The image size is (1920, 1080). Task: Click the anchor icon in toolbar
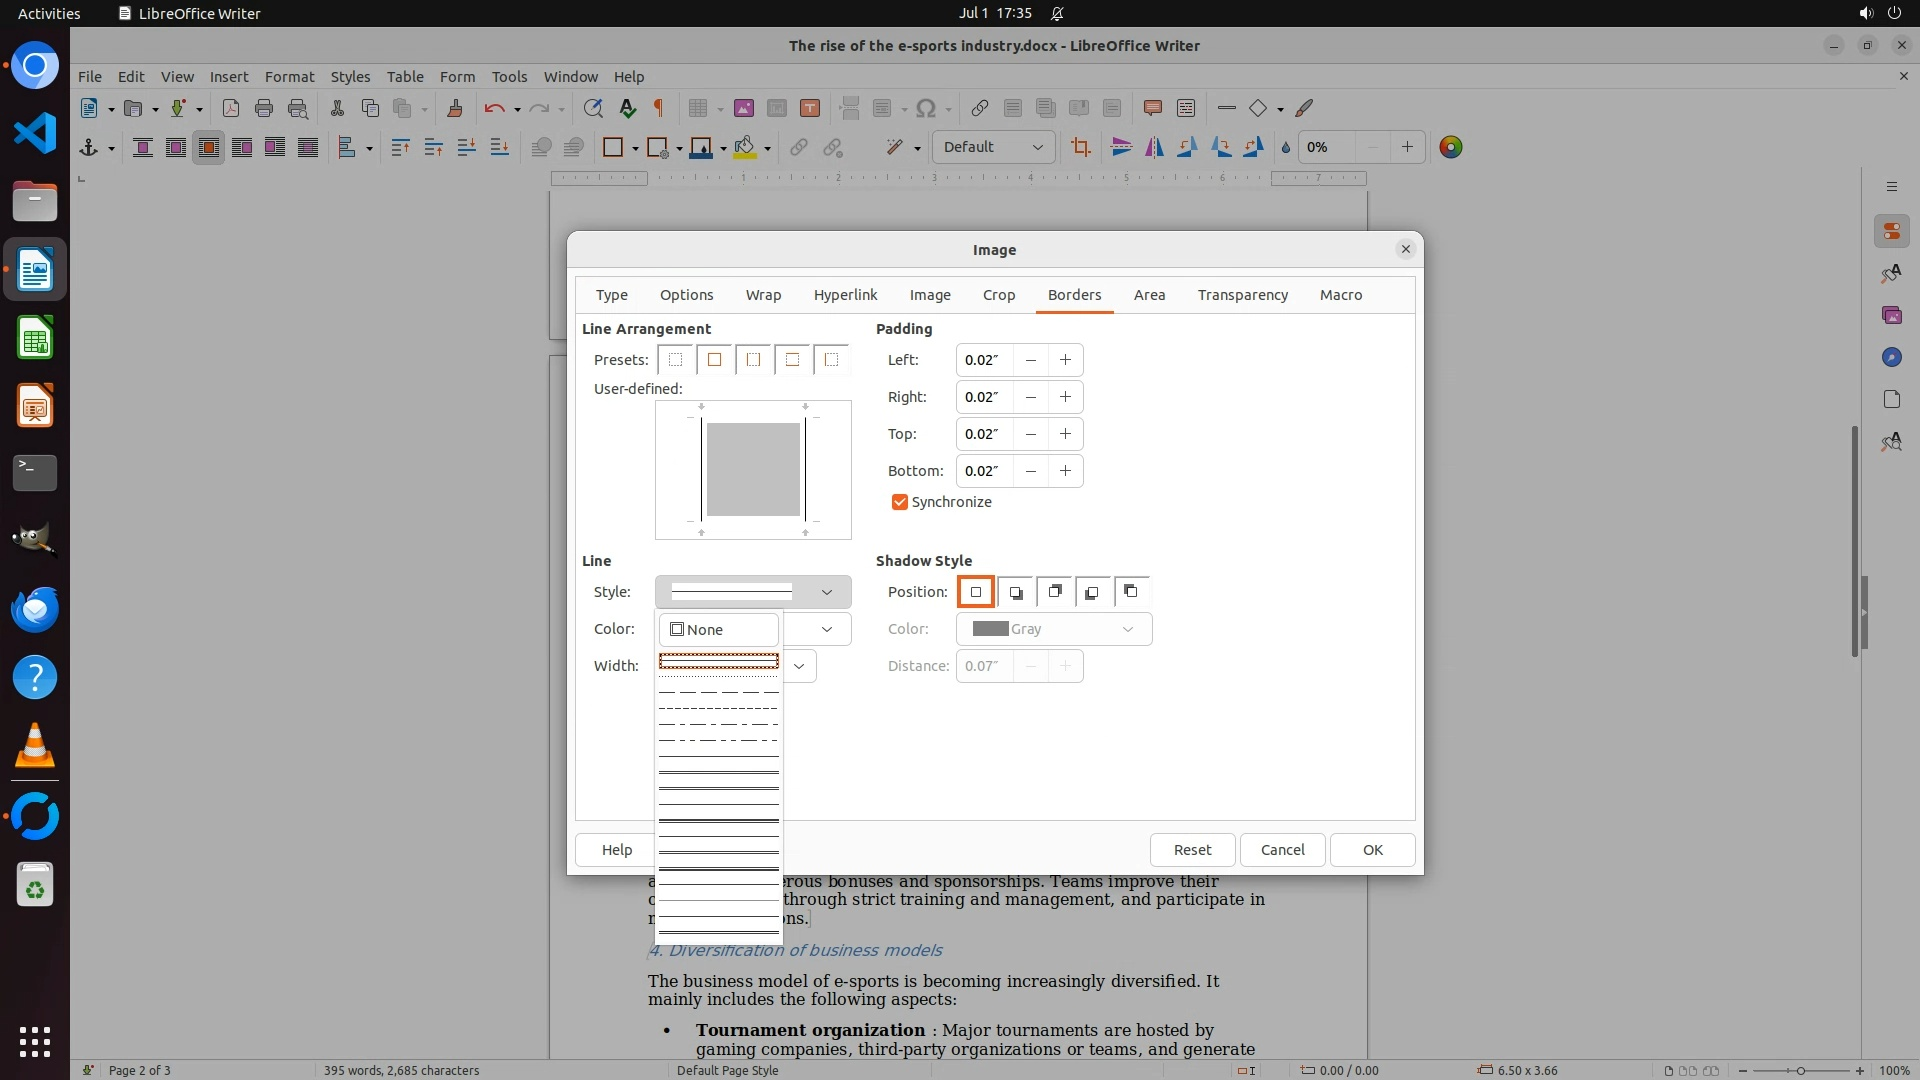[89, 147]
